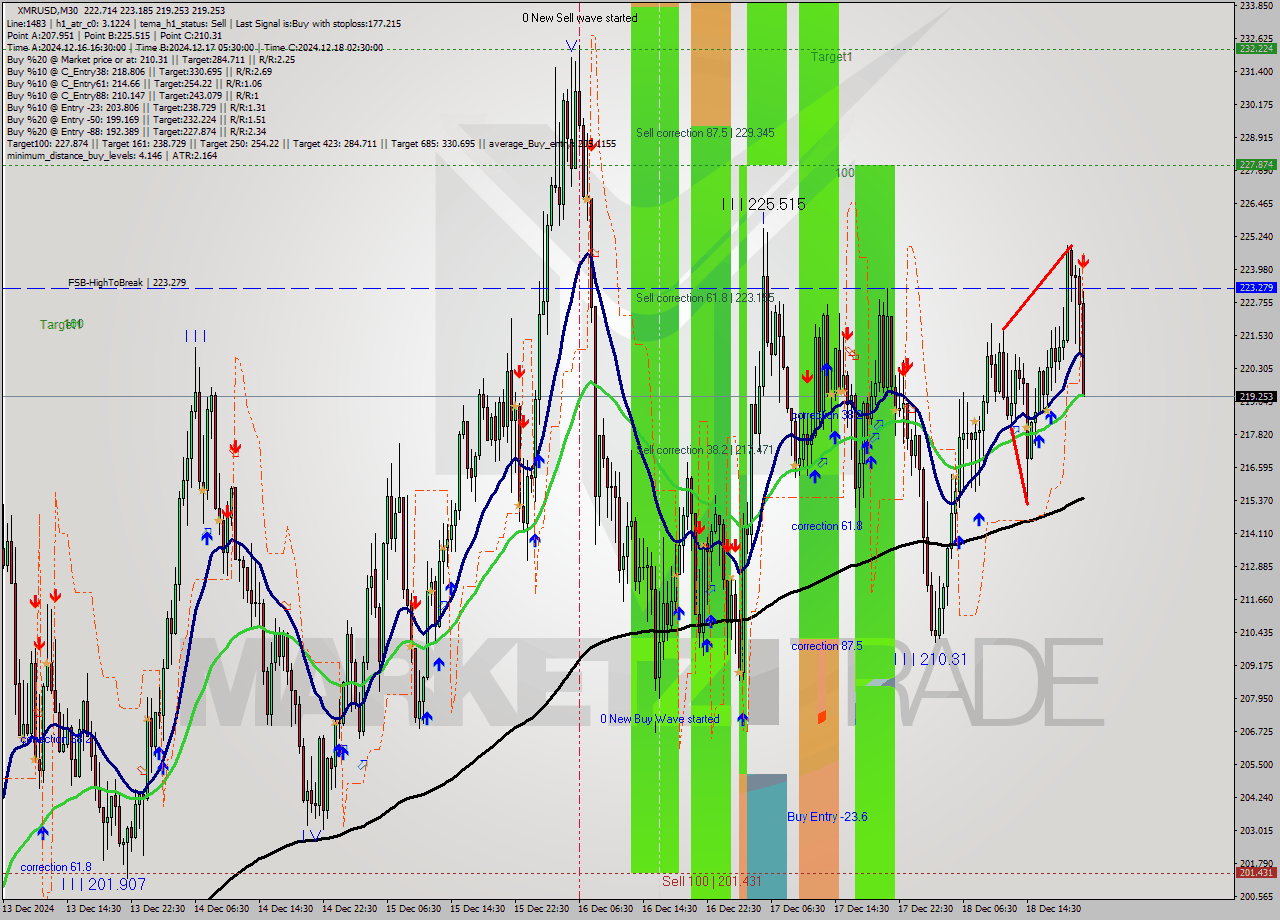Select the 'Buy Entry -23.6' label

827,817
